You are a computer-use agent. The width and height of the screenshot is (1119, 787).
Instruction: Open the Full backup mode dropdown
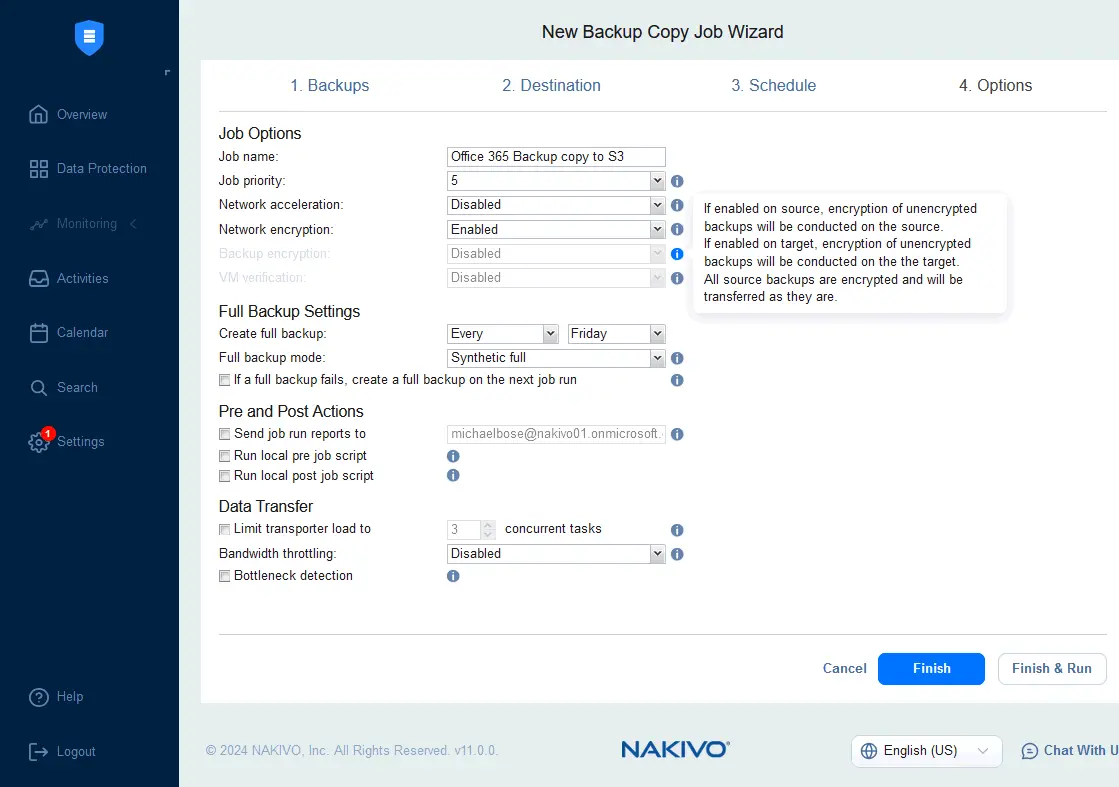point(556,358)
